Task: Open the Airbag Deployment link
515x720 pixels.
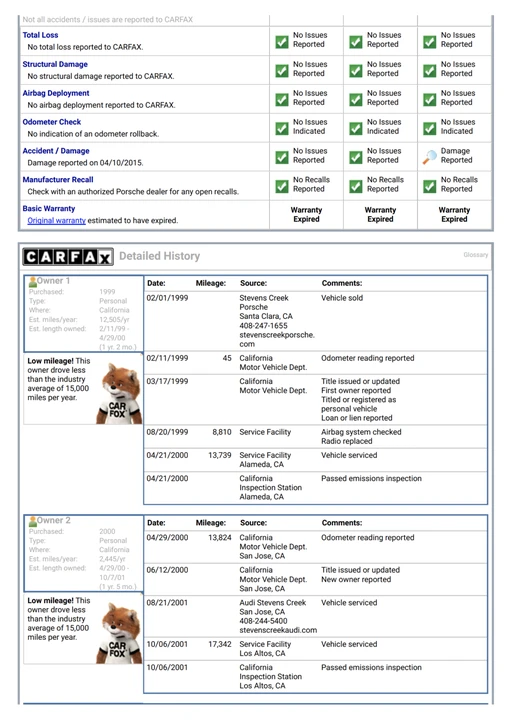Action: point(56,93)
